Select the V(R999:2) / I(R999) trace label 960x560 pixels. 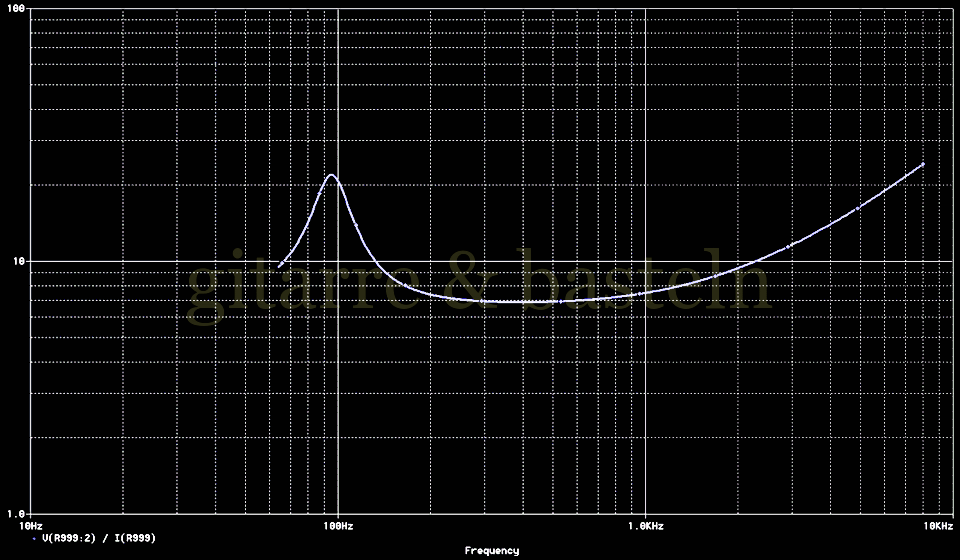coord(99,538)
